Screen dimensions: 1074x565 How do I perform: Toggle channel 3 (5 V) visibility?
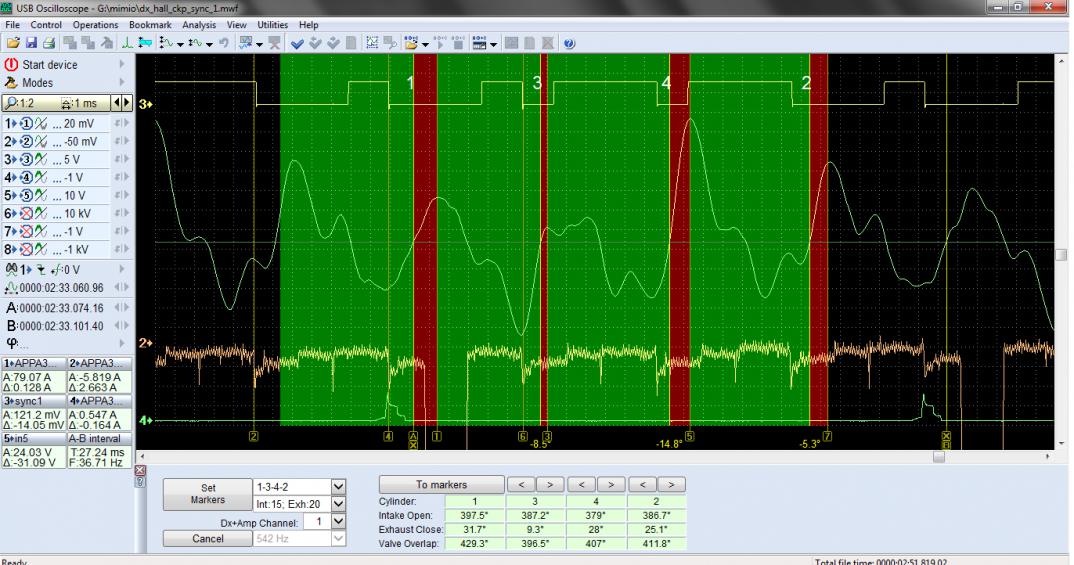coord(28,159)
